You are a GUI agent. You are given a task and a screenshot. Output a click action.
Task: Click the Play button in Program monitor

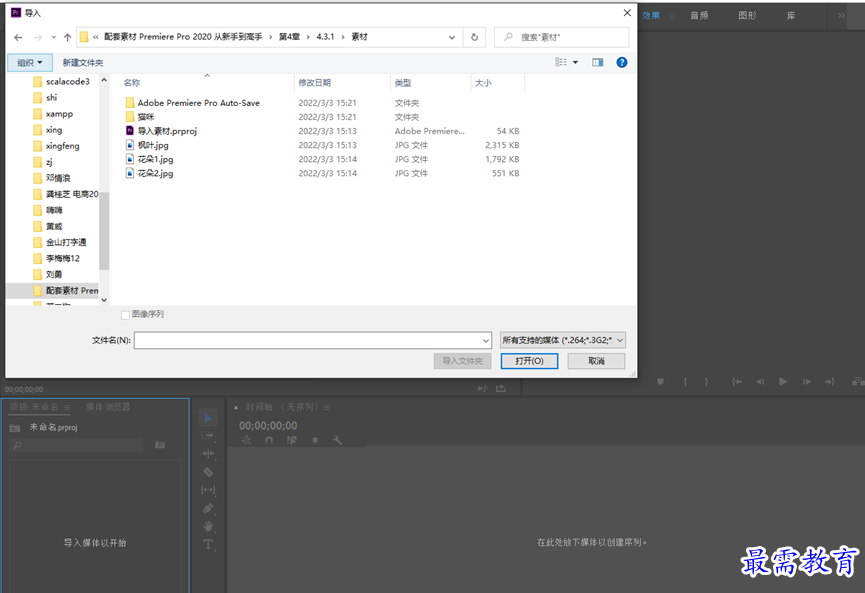click(783, 382)
